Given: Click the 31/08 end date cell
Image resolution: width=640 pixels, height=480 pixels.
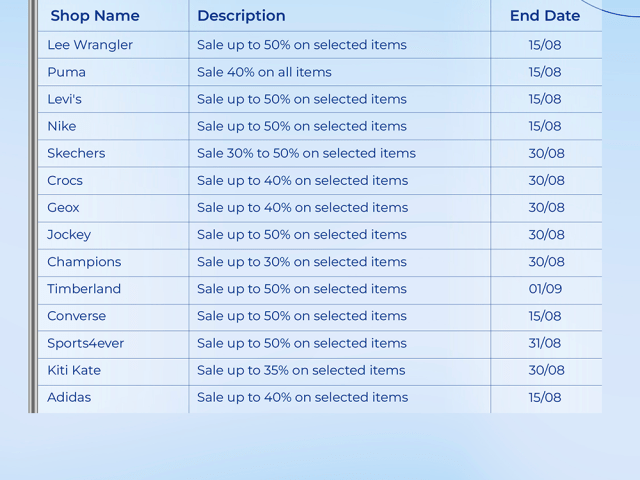Looking at the screenshot, I should pyautogui.click(x=545, y=343).
